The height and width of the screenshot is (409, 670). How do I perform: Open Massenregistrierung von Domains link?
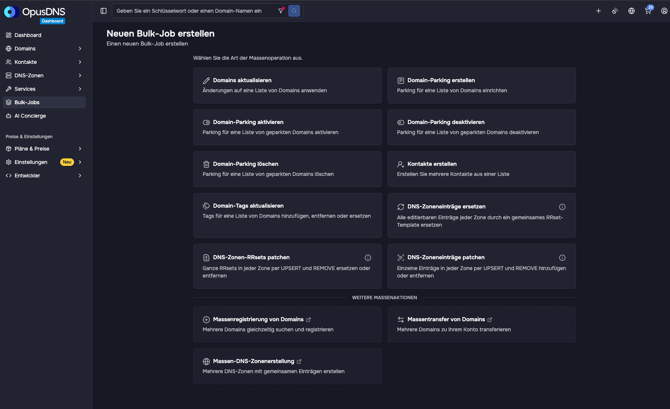pos(287,324)
